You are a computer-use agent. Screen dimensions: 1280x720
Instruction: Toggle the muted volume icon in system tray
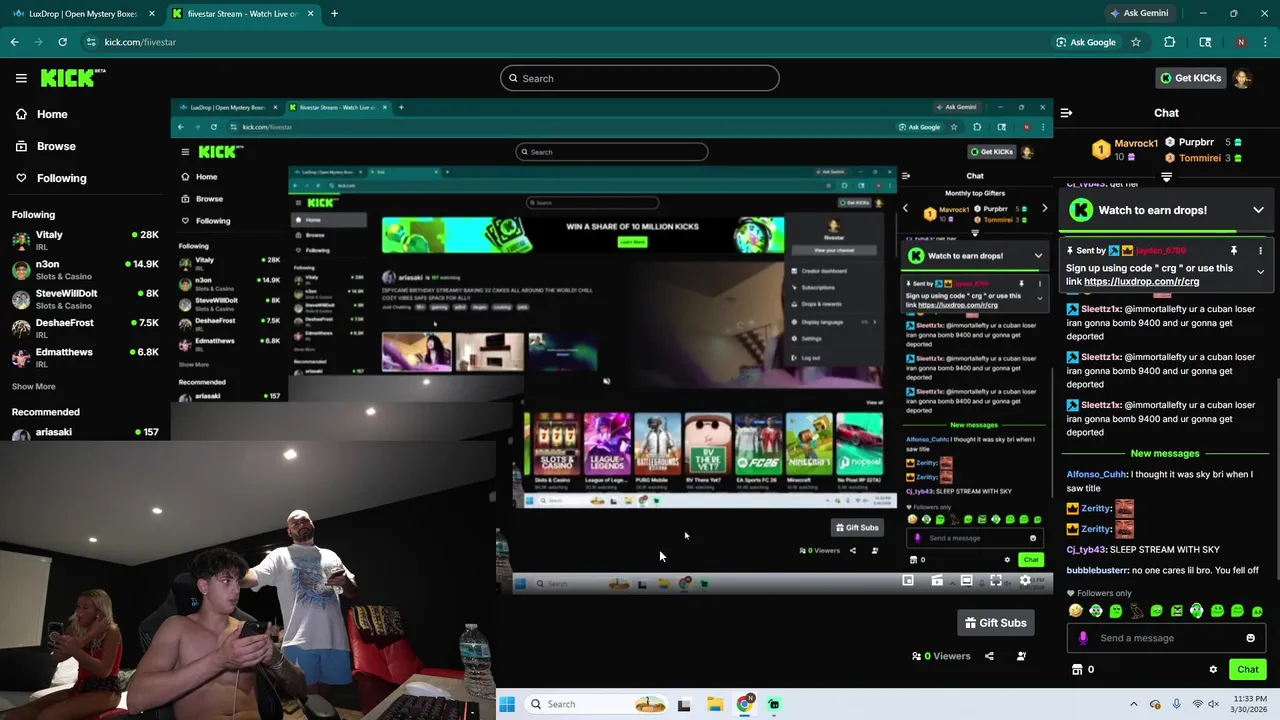[x=1214, y=704]
